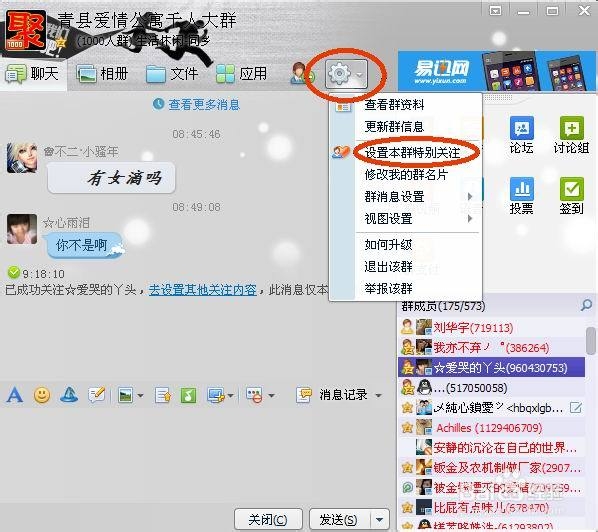This screenshot has width=598, height=532.
Task: Click the green music note icon
Action: click(x=188, y=395)
